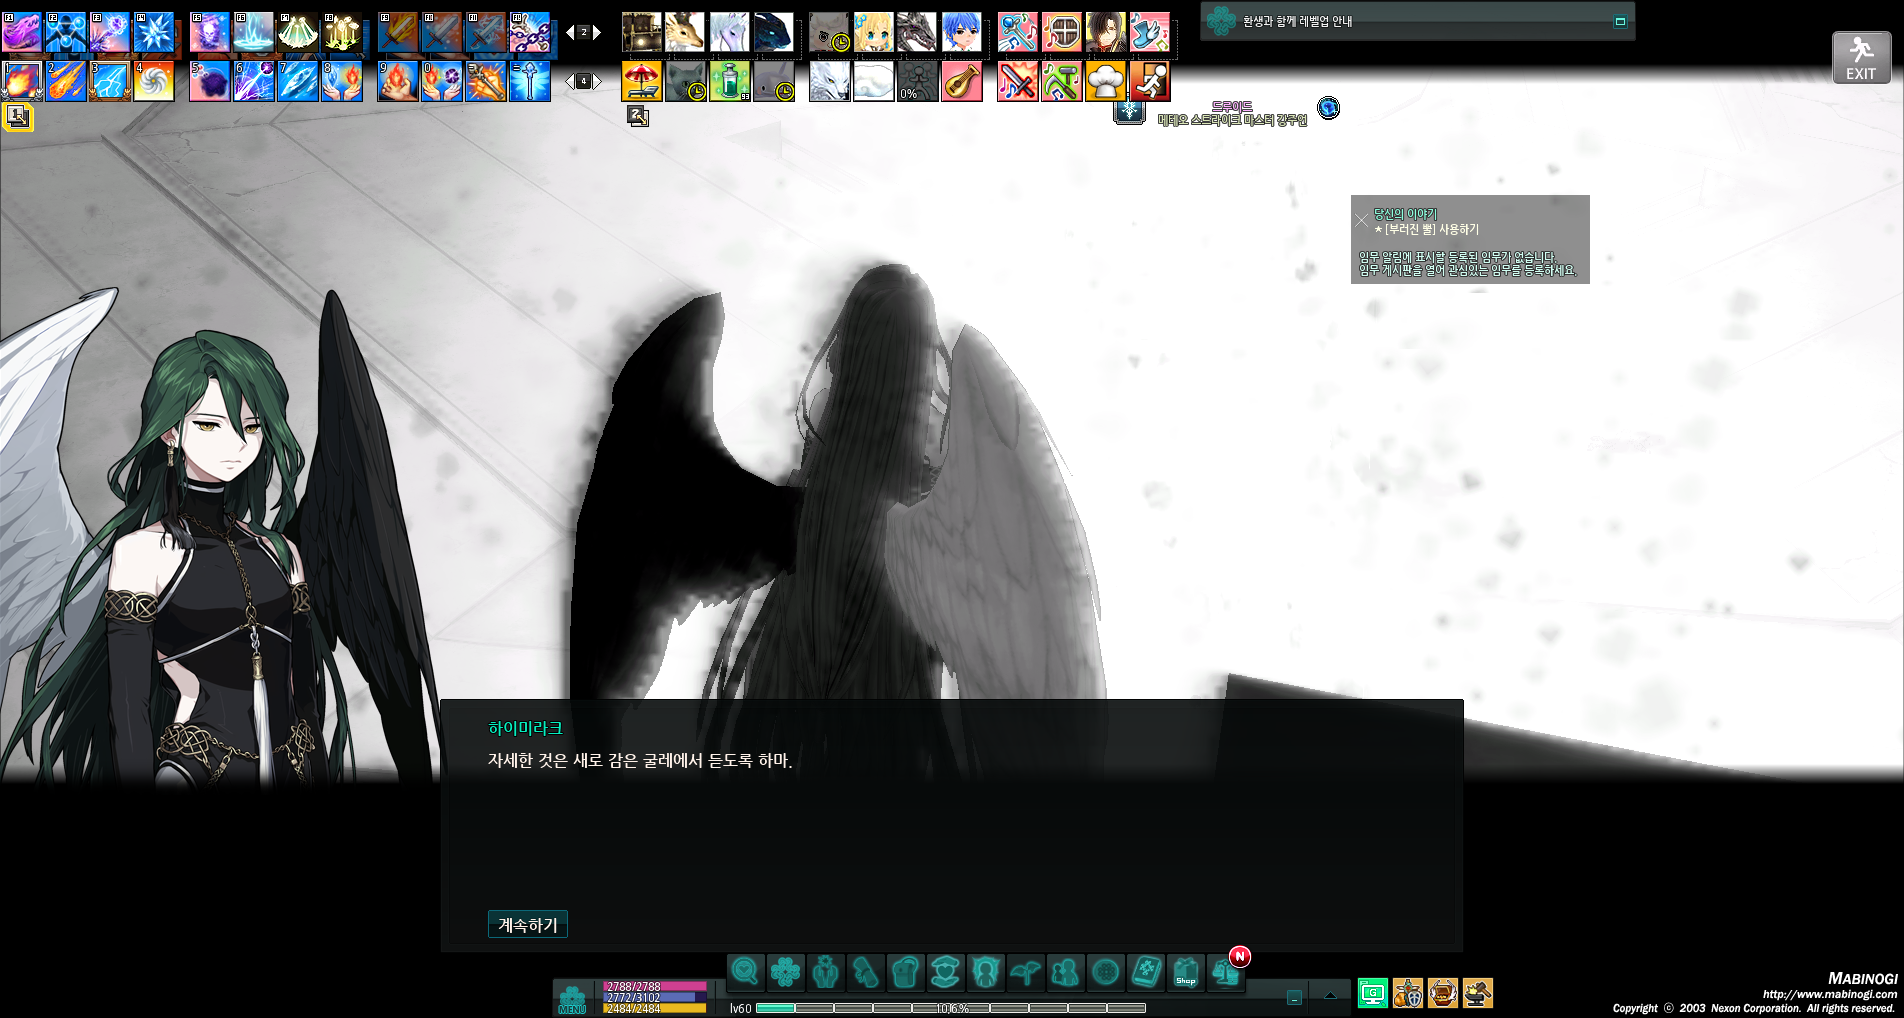
Task: Open the treasure chest icon
Action: [1443, 993]
